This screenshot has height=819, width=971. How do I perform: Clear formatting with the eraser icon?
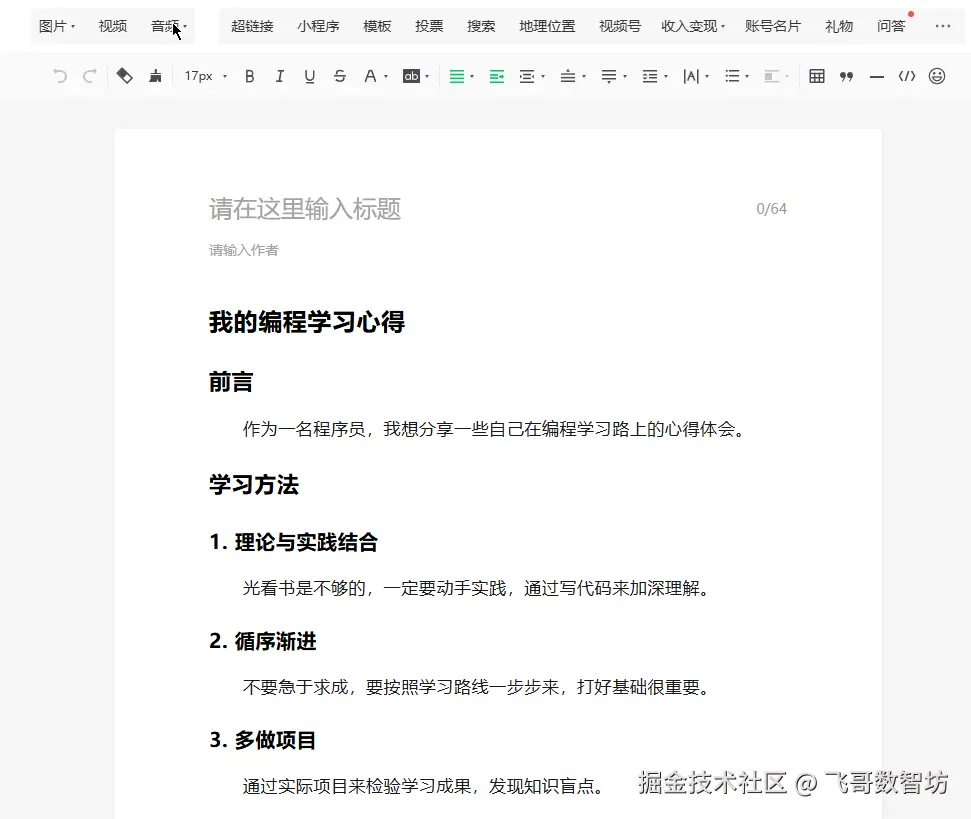click(x=124, y=76)
